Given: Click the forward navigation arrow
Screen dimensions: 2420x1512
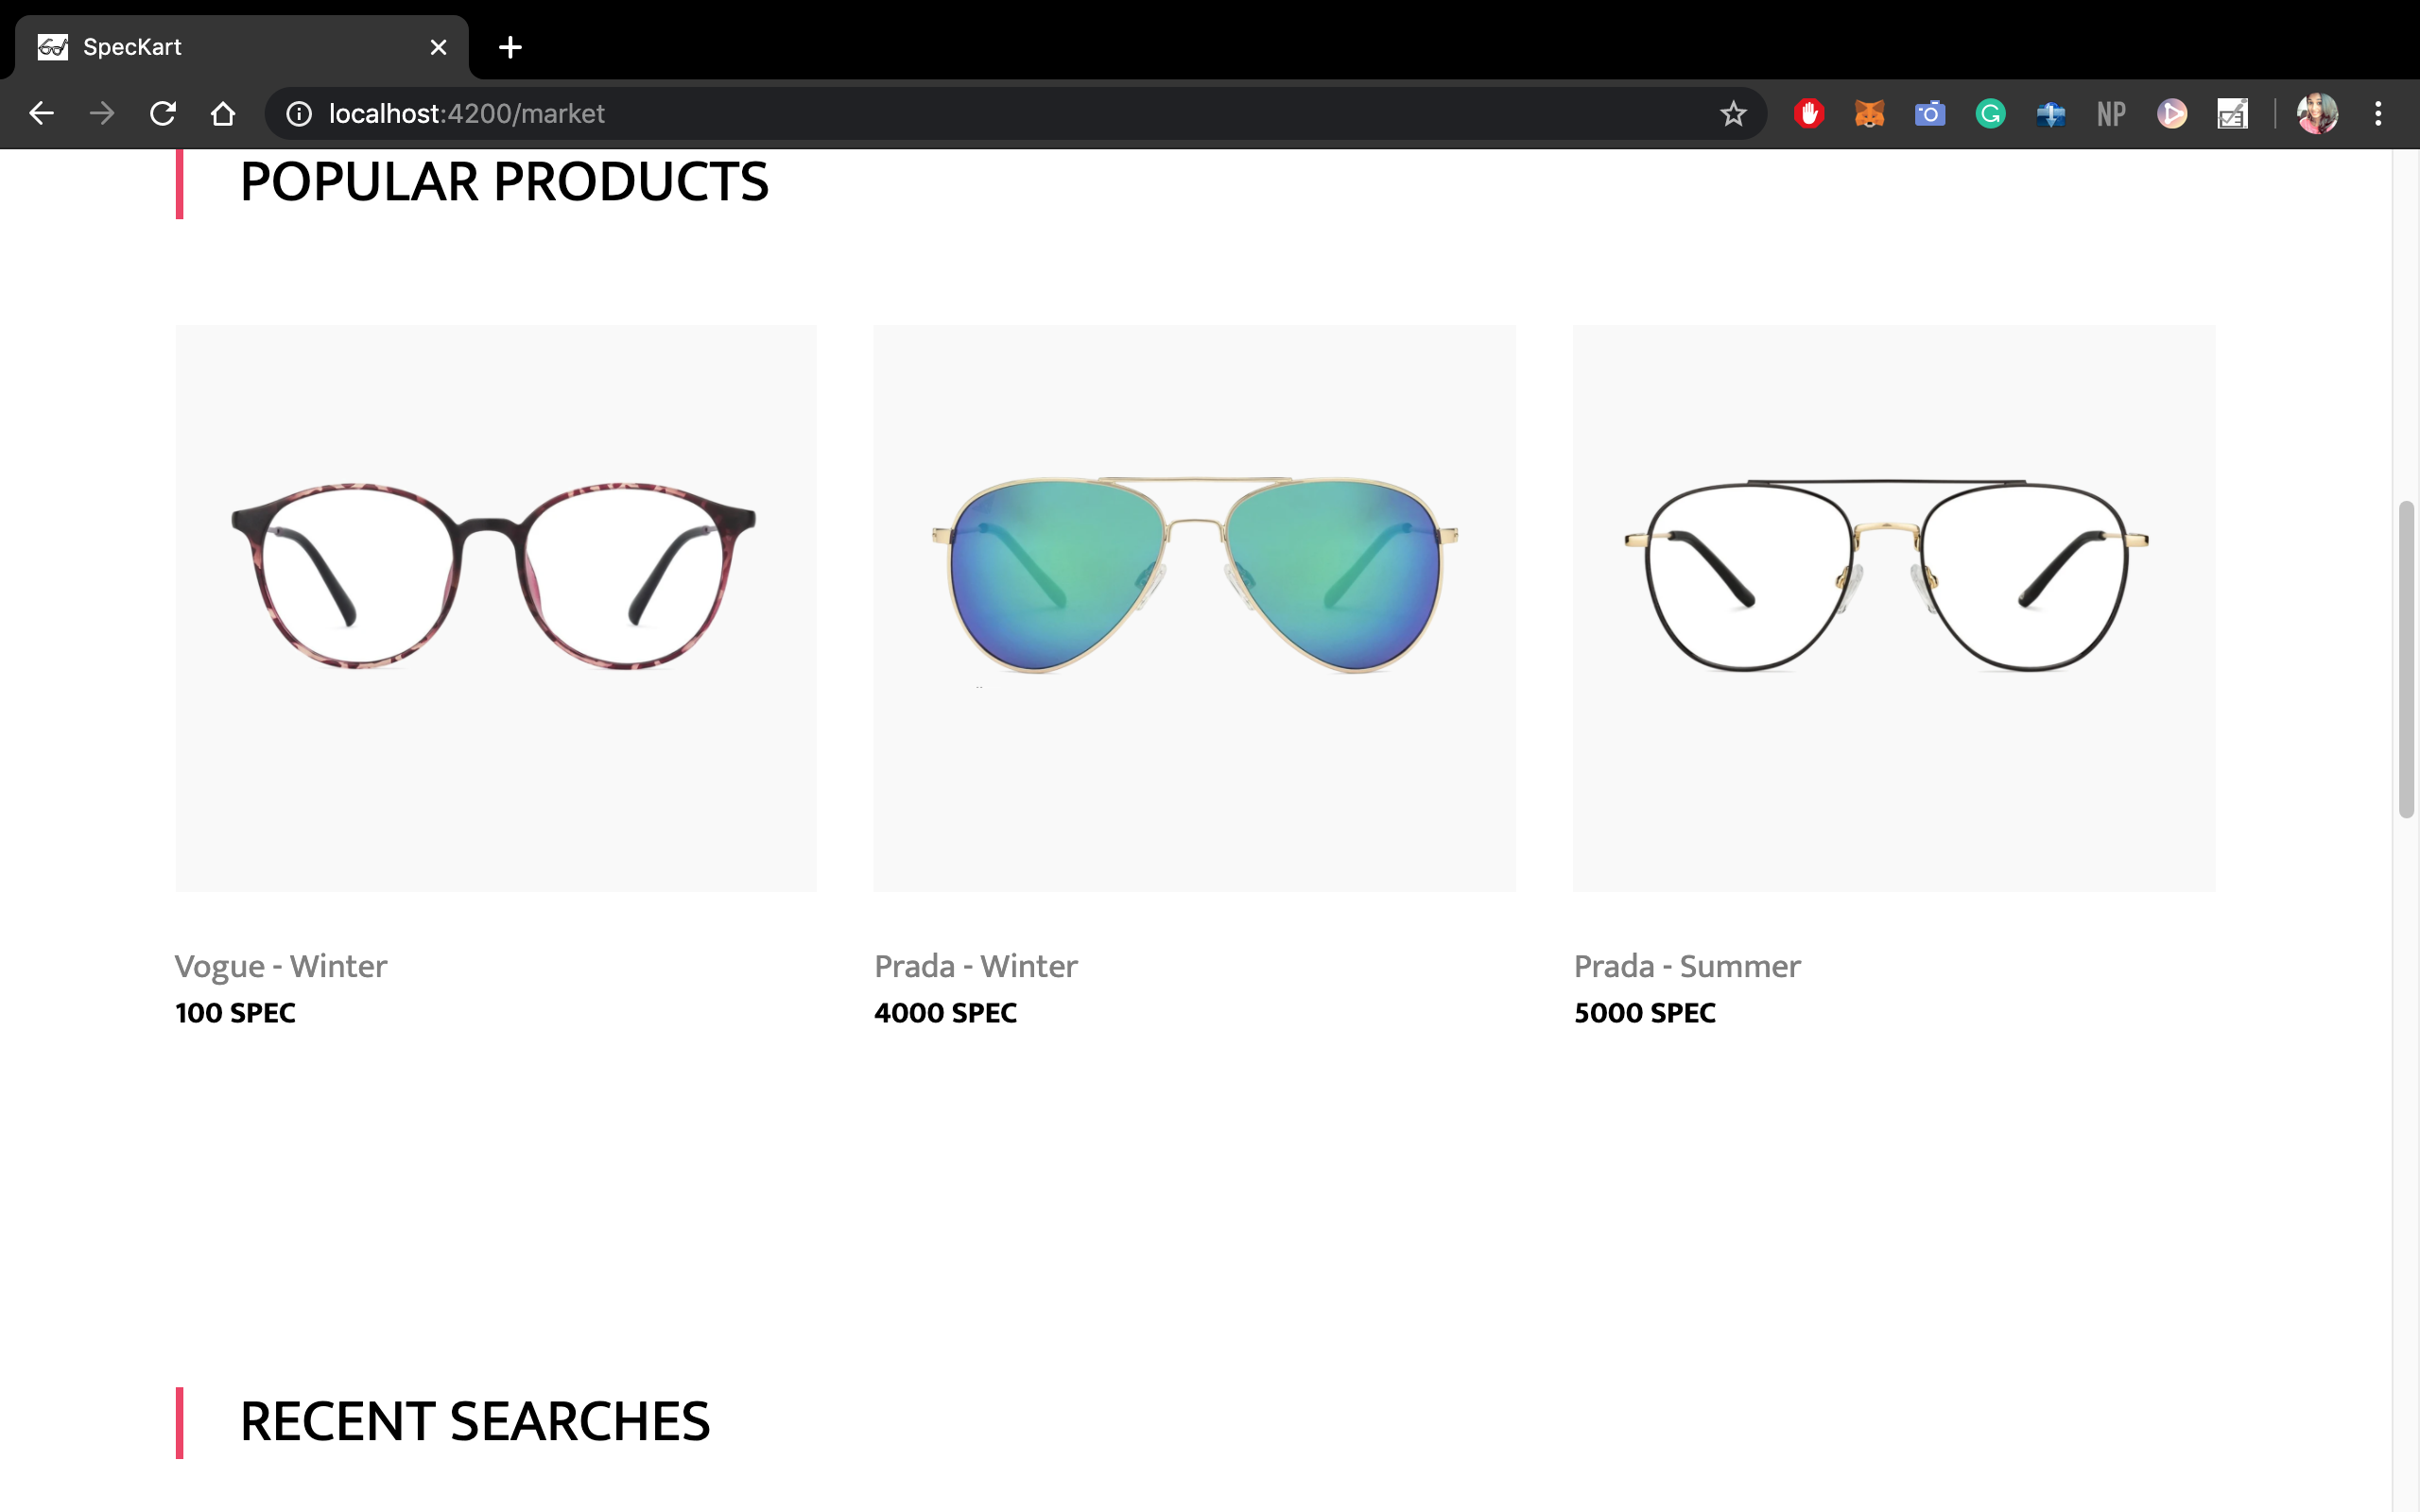Looking at the screenshot, I should pos(101,113).
